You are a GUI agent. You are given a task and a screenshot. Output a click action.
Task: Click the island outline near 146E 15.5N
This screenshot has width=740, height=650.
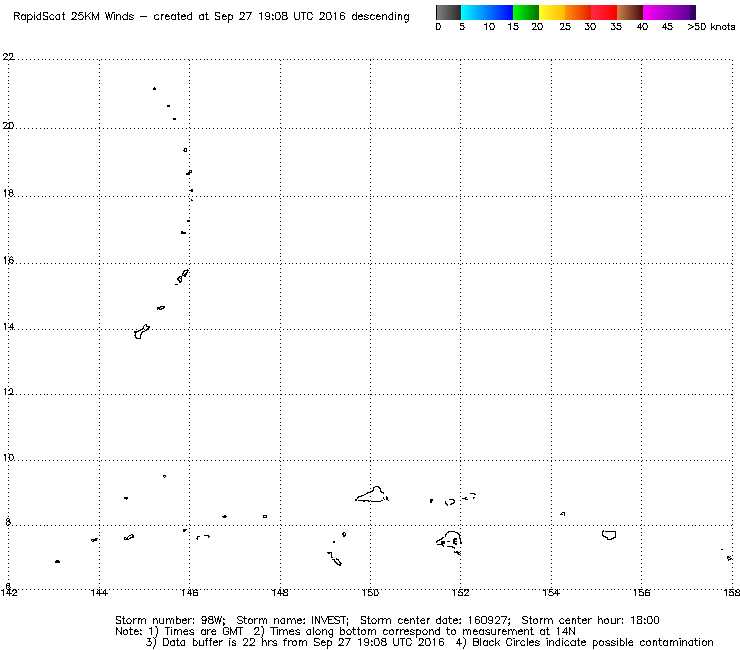pyautogui.click(x=182, y=277)
